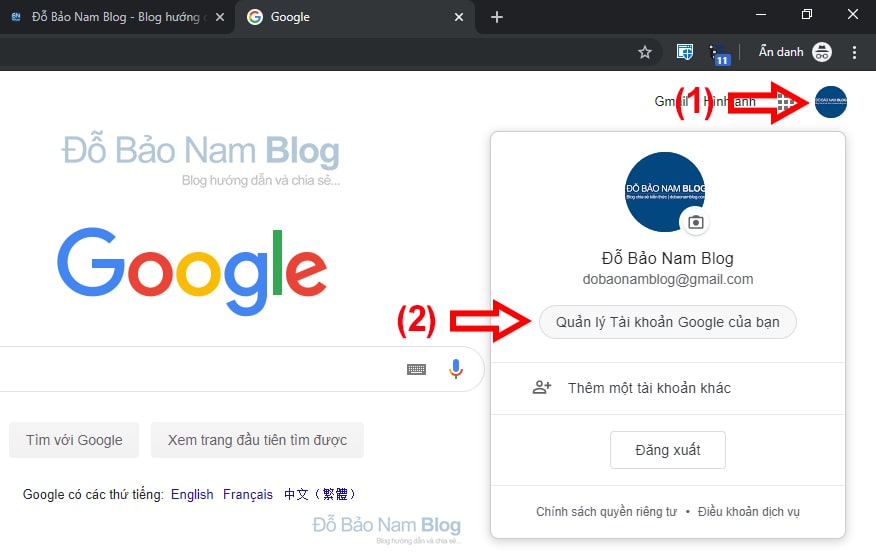
Task: Start voice search with the microphone
Action: pyautogui.click(x=456, y=369)
